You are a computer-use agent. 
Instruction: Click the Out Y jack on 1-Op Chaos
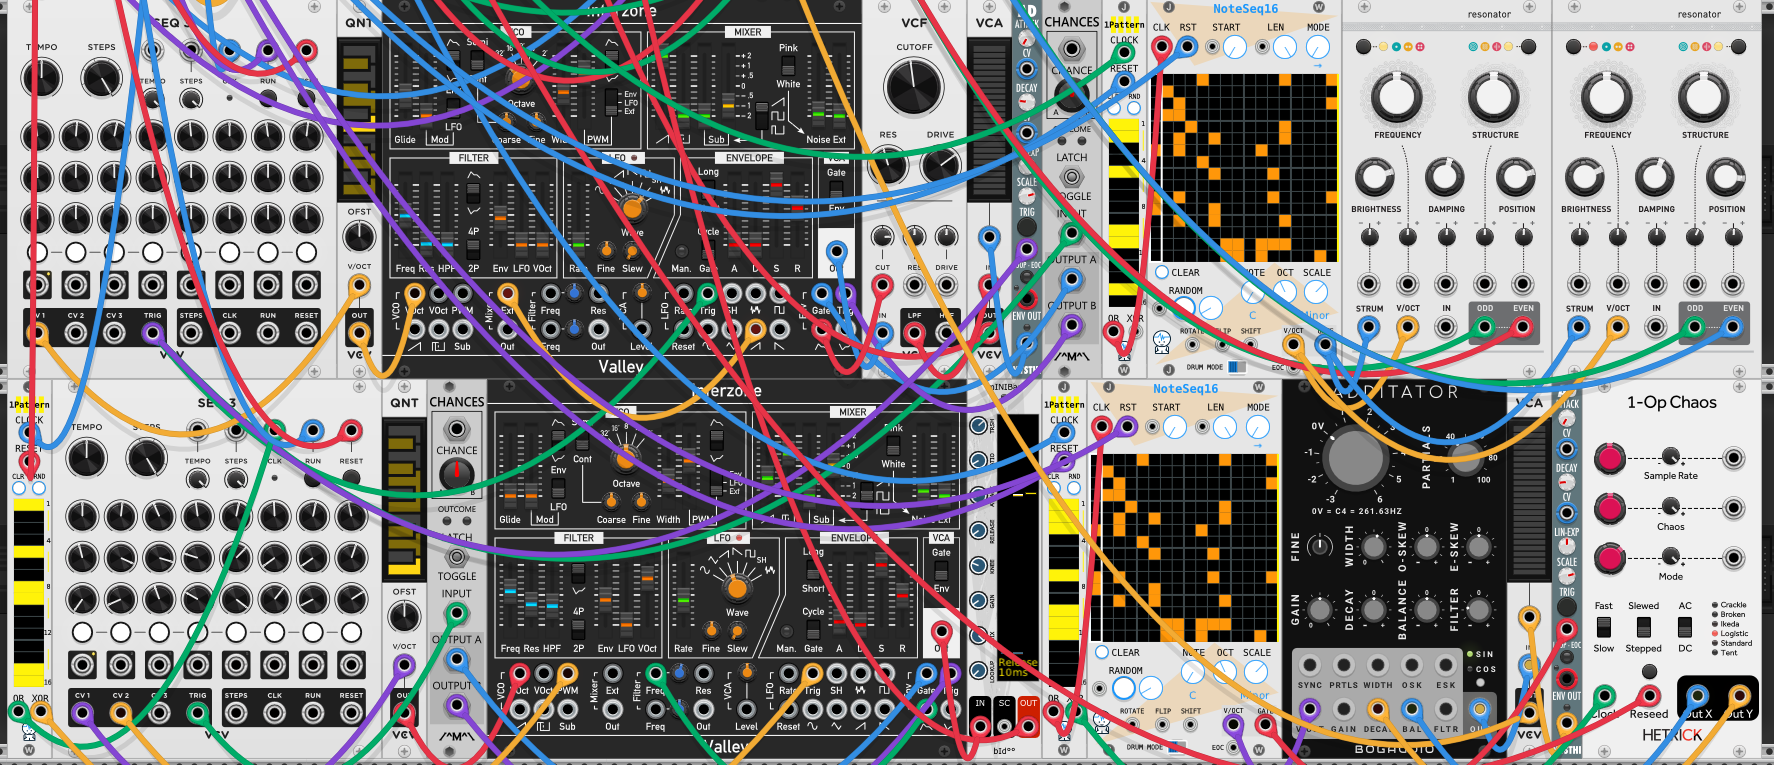pos(1739,696)
